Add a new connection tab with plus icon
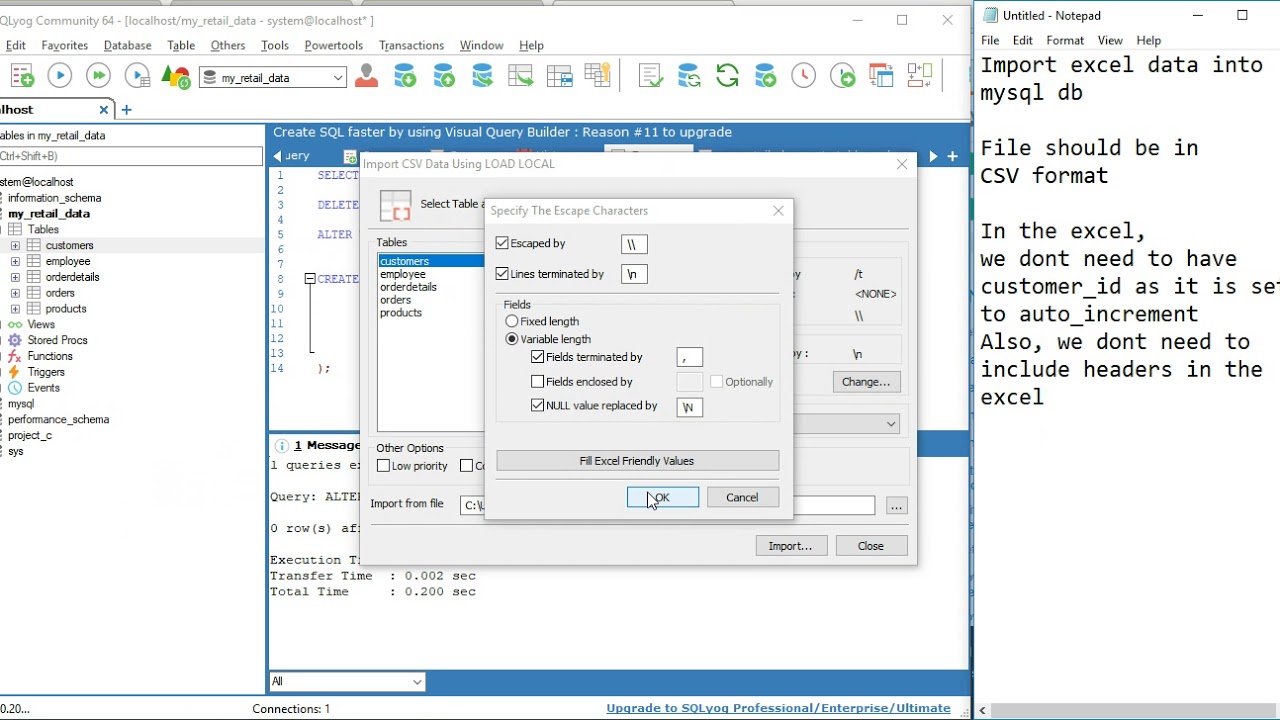This screenshot has height=720, width=1280. pos(126,110)
